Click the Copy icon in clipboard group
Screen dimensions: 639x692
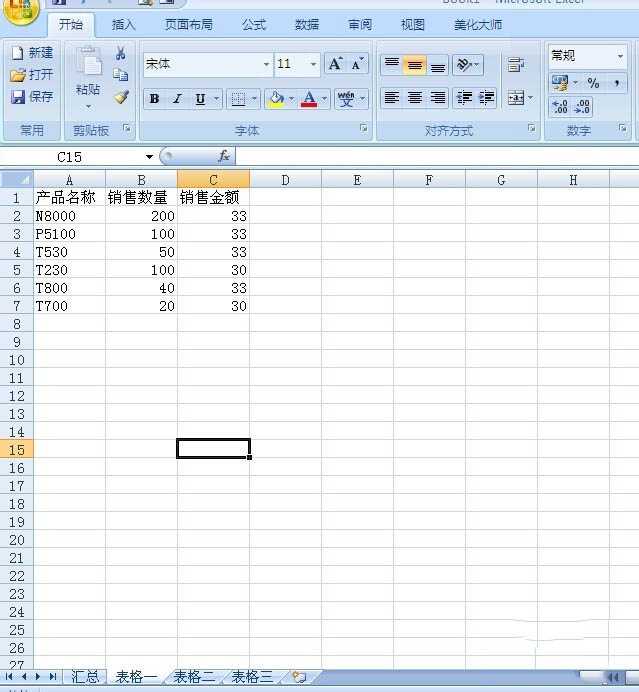tap(120, 75)
